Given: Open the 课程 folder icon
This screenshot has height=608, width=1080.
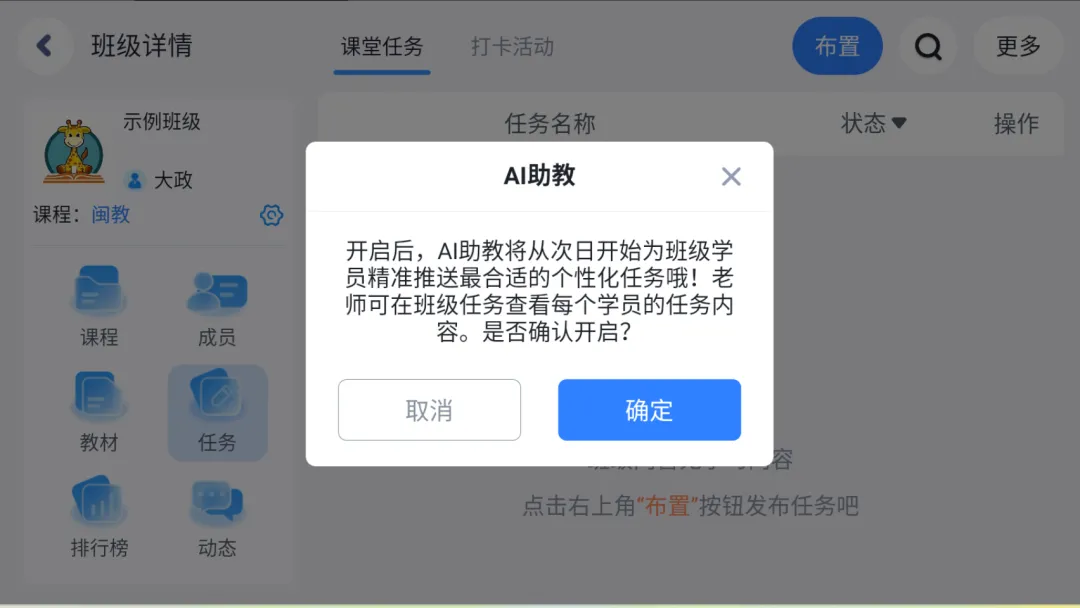Looking at the screenshot, I should (98, 291).
